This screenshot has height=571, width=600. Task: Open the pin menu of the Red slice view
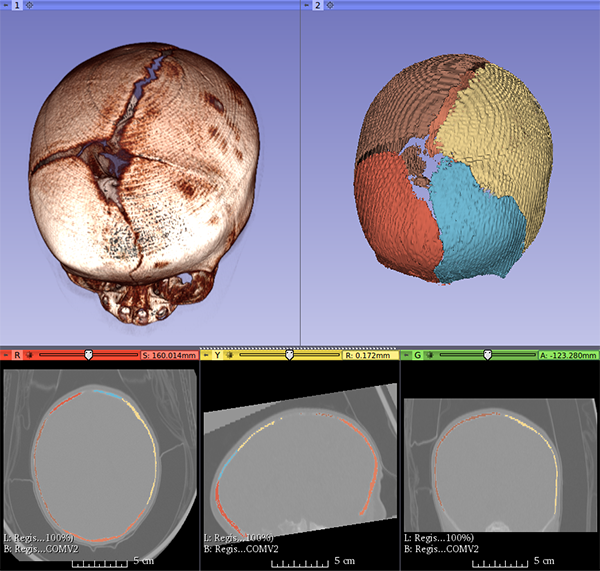click(x=6, y=355)
